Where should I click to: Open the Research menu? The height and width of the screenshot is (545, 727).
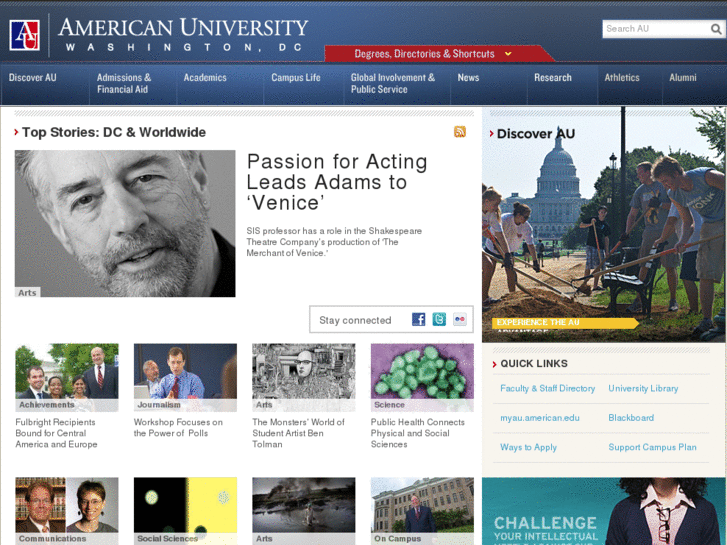coord(553,77)
